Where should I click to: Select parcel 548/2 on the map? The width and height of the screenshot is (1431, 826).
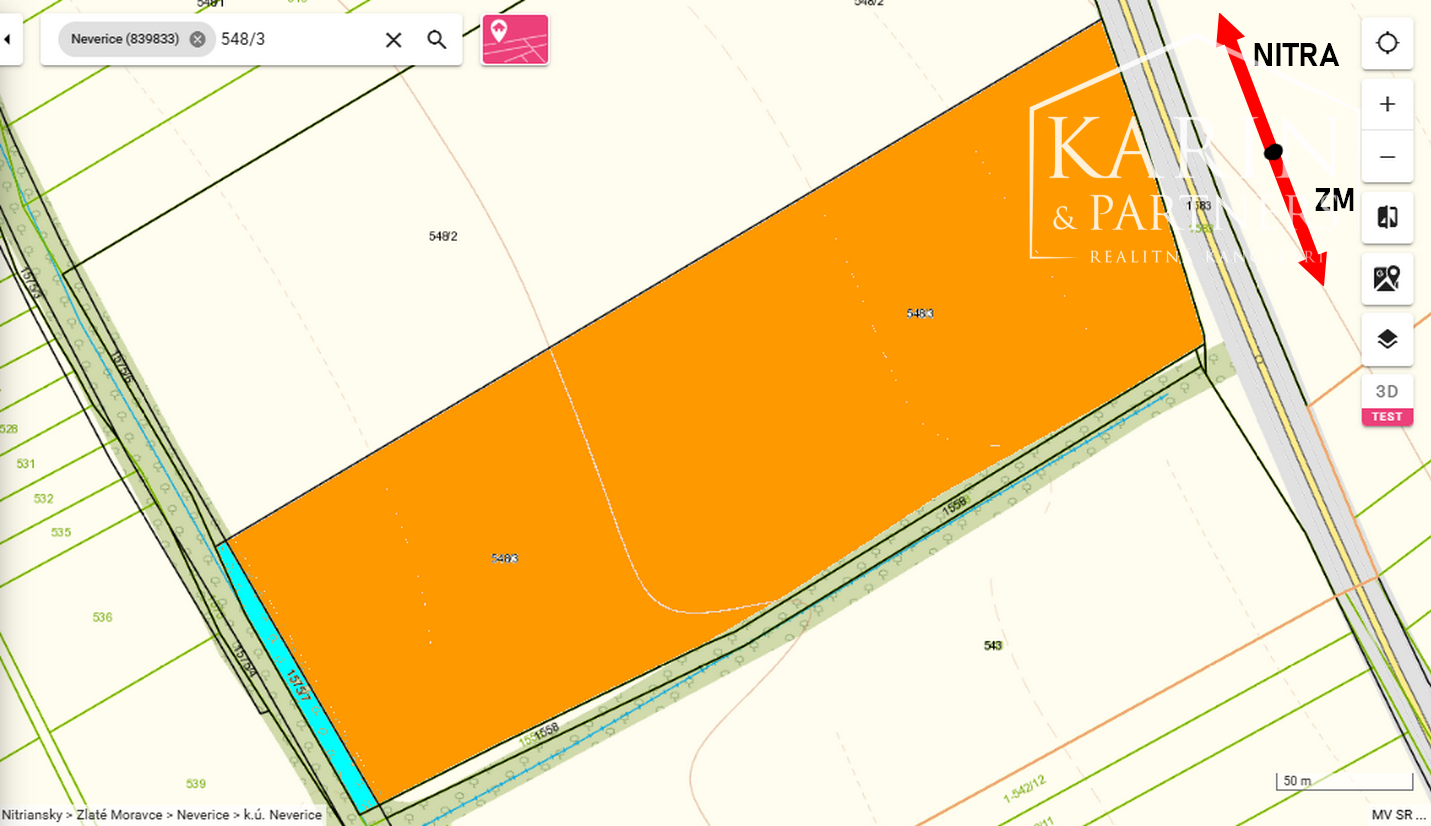tap(442, 237)
